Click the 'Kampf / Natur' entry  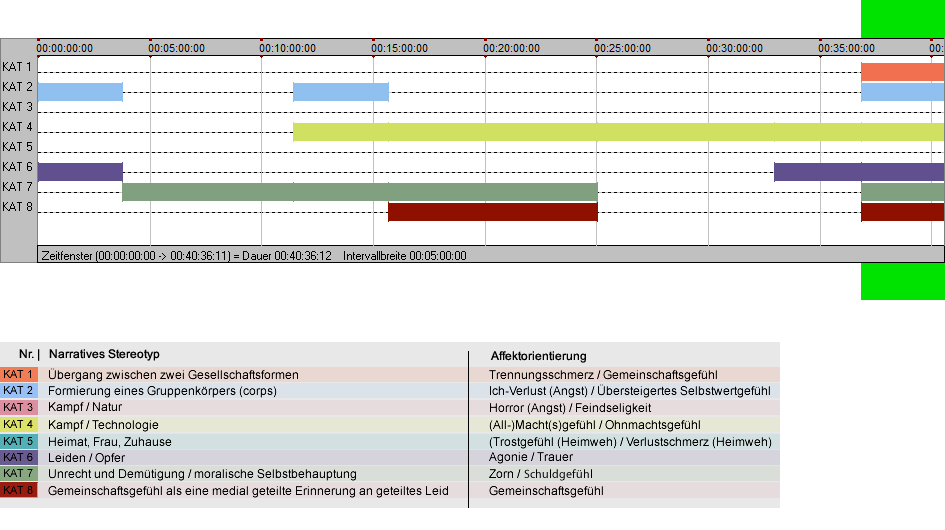pos(85,407)
